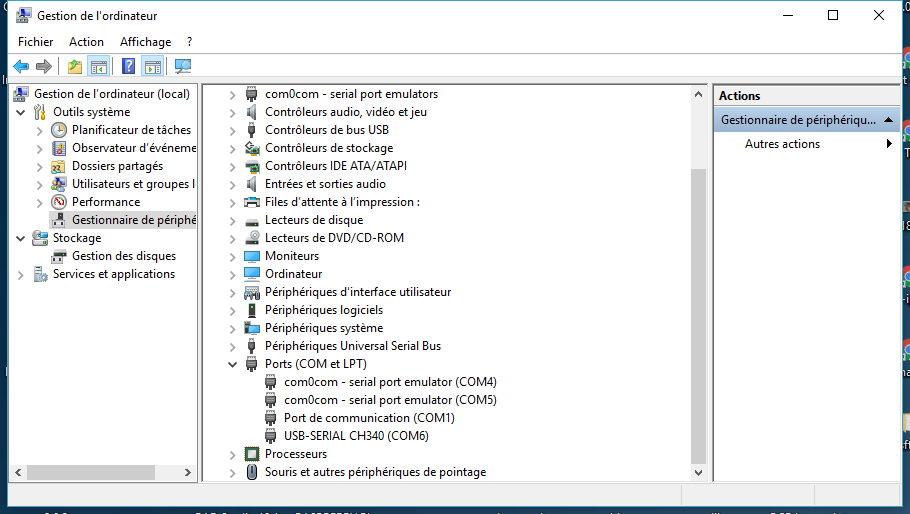The width and height of the screenshot is (910, 514).
Task: Click the left tree horizontal scrollbar thumb
Action: coord(91,472)
